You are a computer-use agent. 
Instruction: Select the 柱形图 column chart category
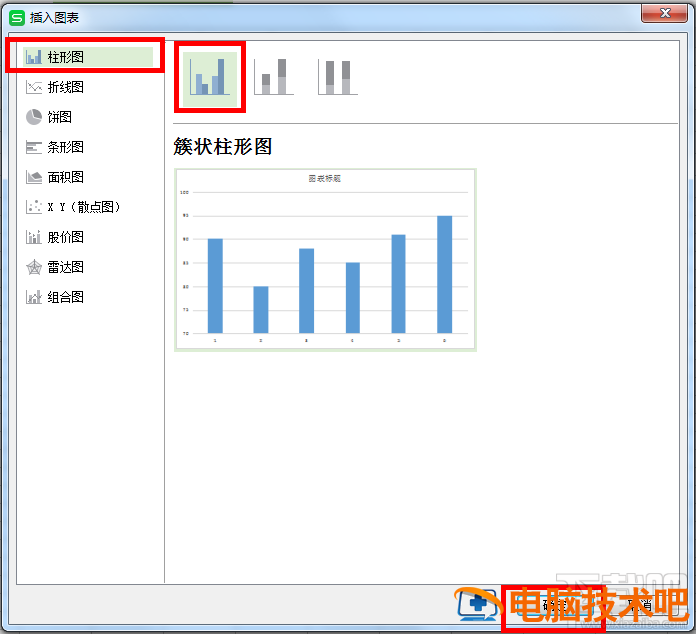tap(88, 57)
